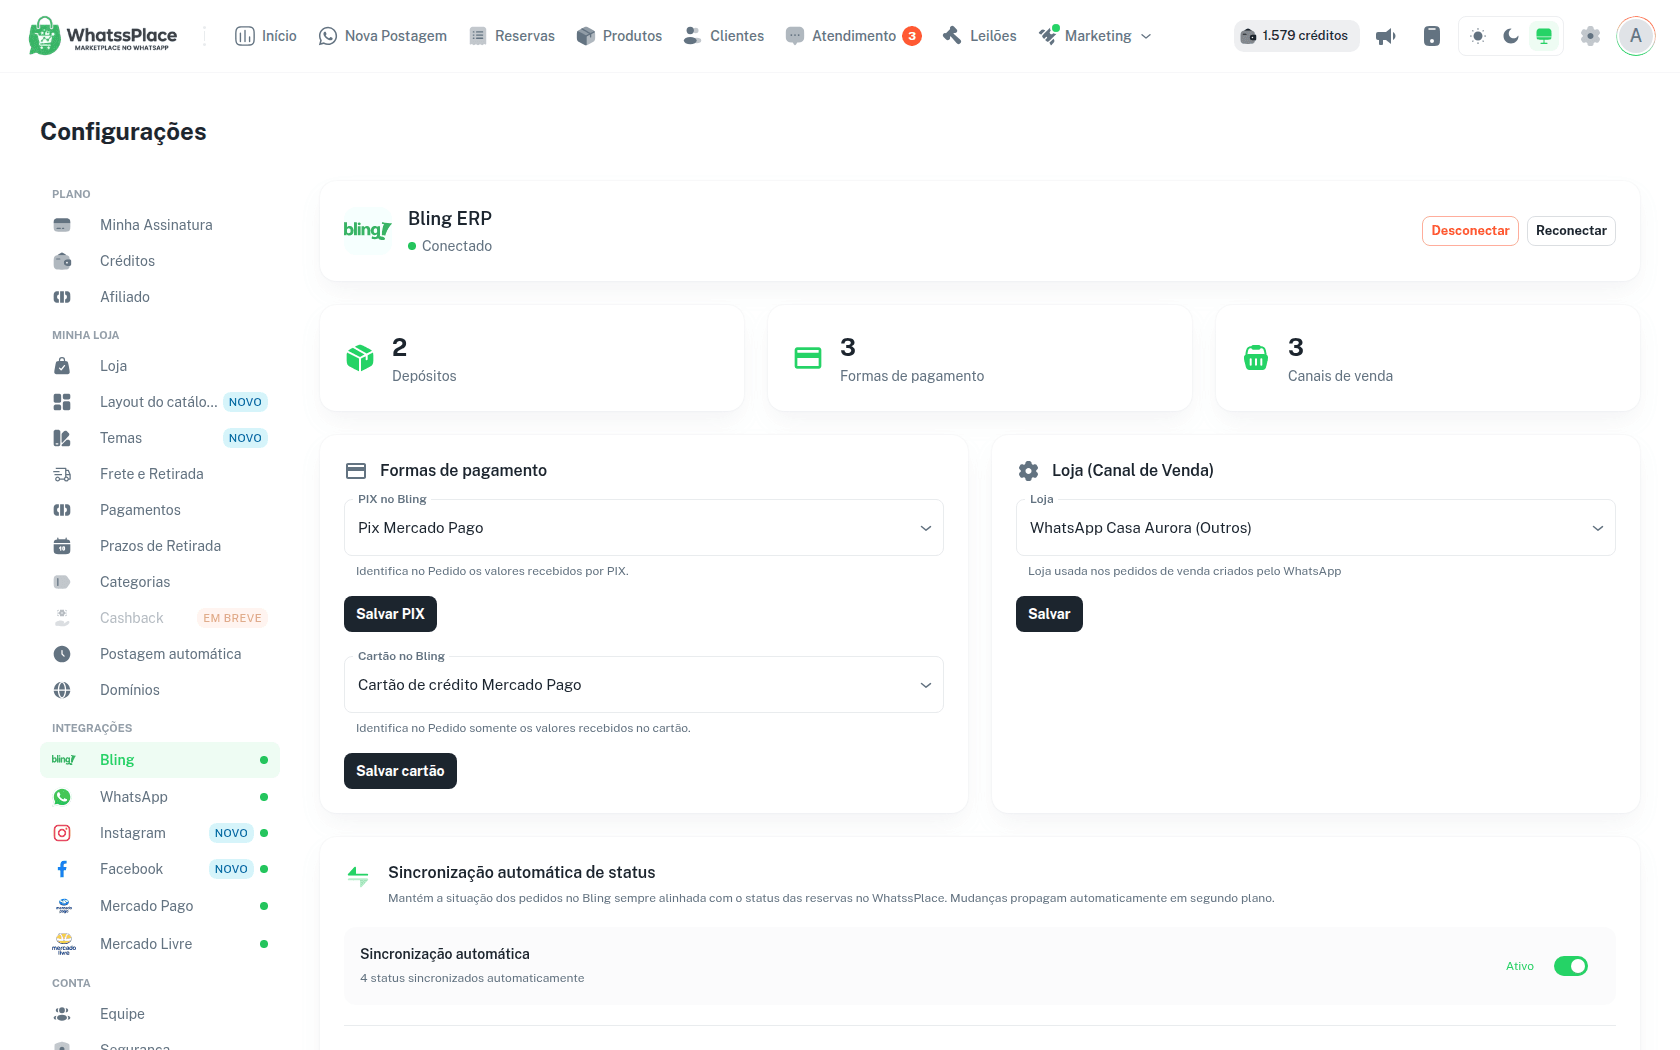Open settings gear icon in header
Screen dimensions: 1680x1050
coord(1590,36)
